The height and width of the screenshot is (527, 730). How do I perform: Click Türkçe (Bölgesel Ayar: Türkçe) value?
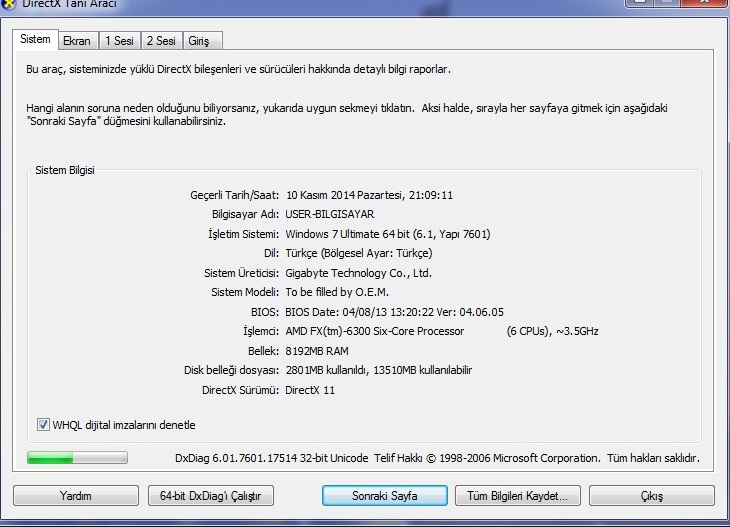(358, 253)
